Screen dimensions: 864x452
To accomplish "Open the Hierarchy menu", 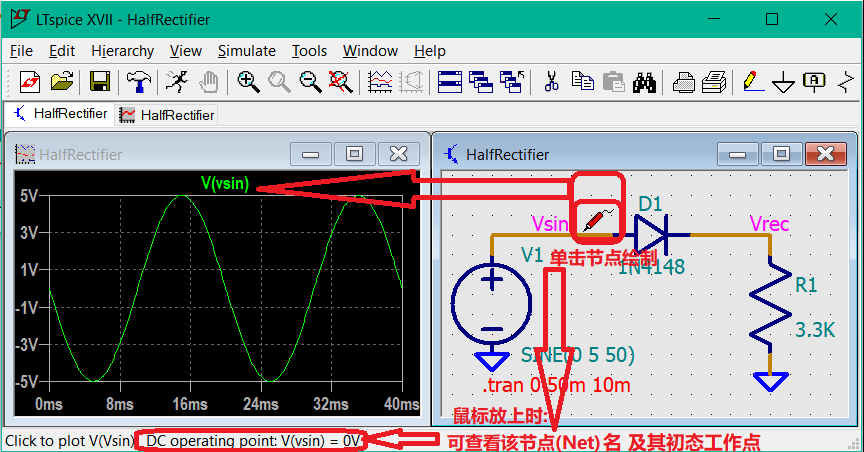I will [122, 51].
